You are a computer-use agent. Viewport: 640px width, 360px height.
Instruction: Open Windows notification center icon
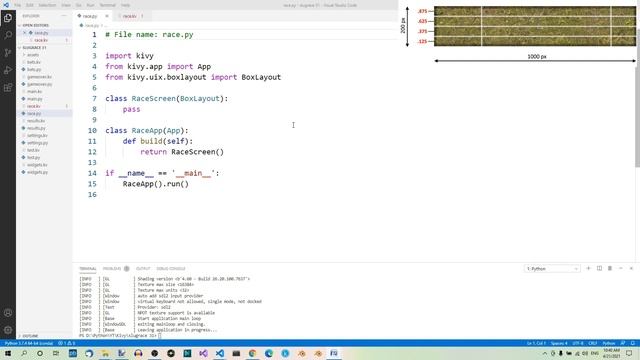629,353
